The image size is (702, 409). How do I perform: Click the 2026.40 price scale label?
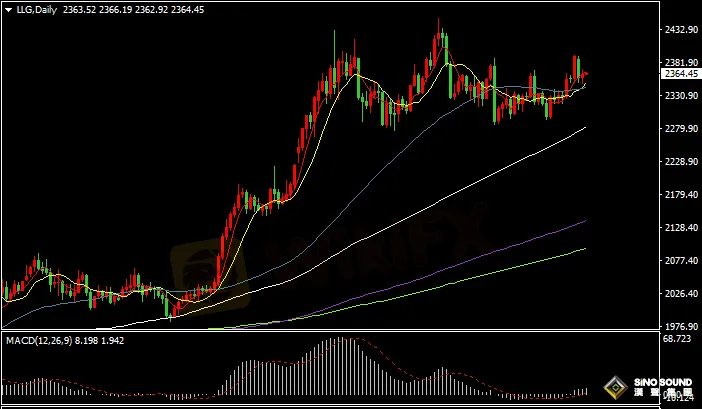(680, 294)
